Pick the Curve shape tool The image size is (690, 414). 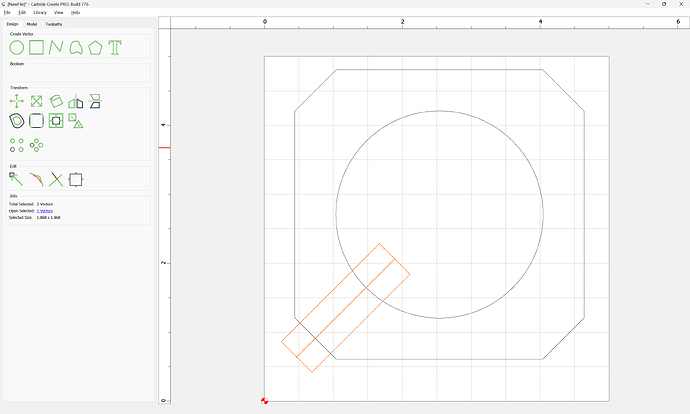[x=76, y=48]
